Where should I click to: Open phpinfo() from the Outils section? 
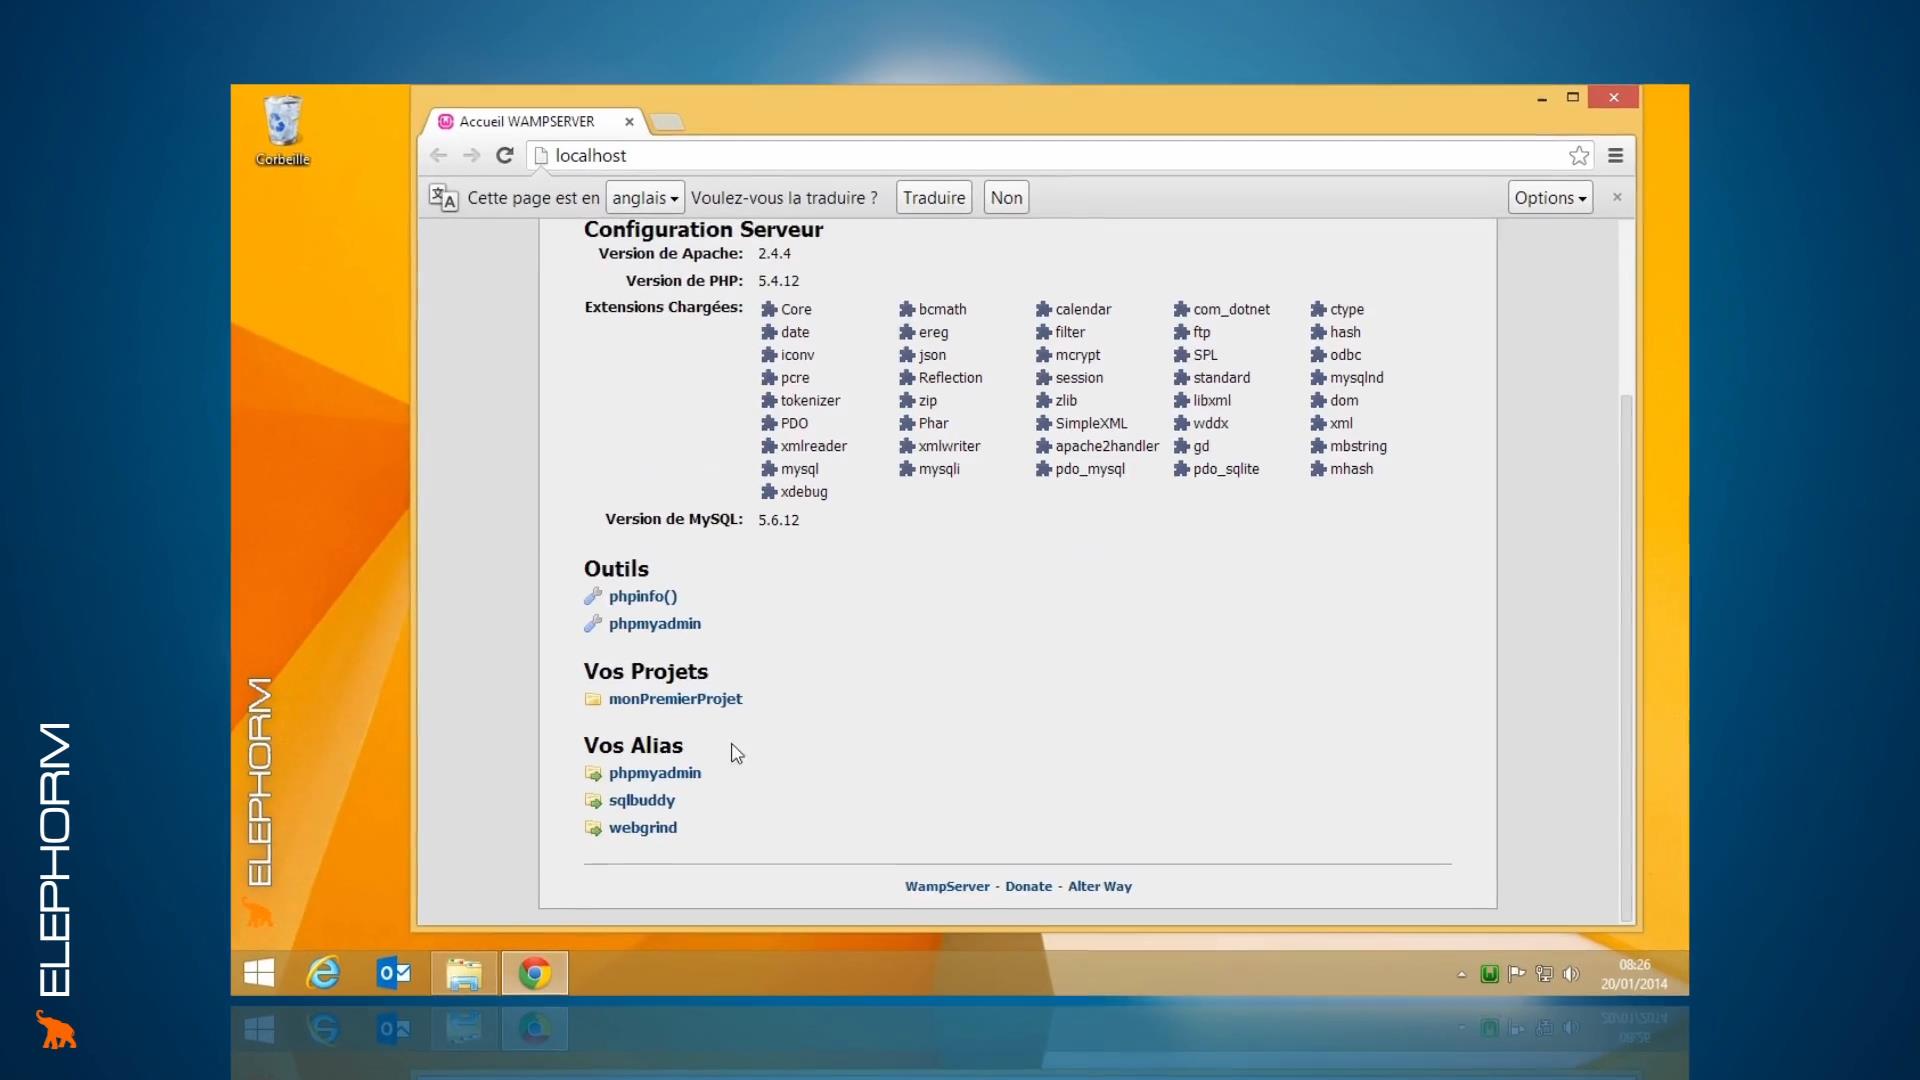click(x=641, y=596)
